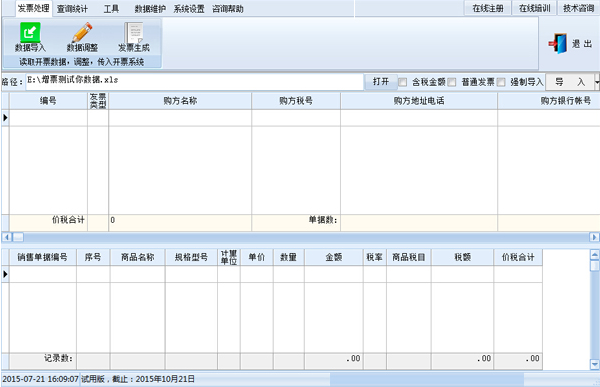Click the 编号 column header

coord(48,101)
